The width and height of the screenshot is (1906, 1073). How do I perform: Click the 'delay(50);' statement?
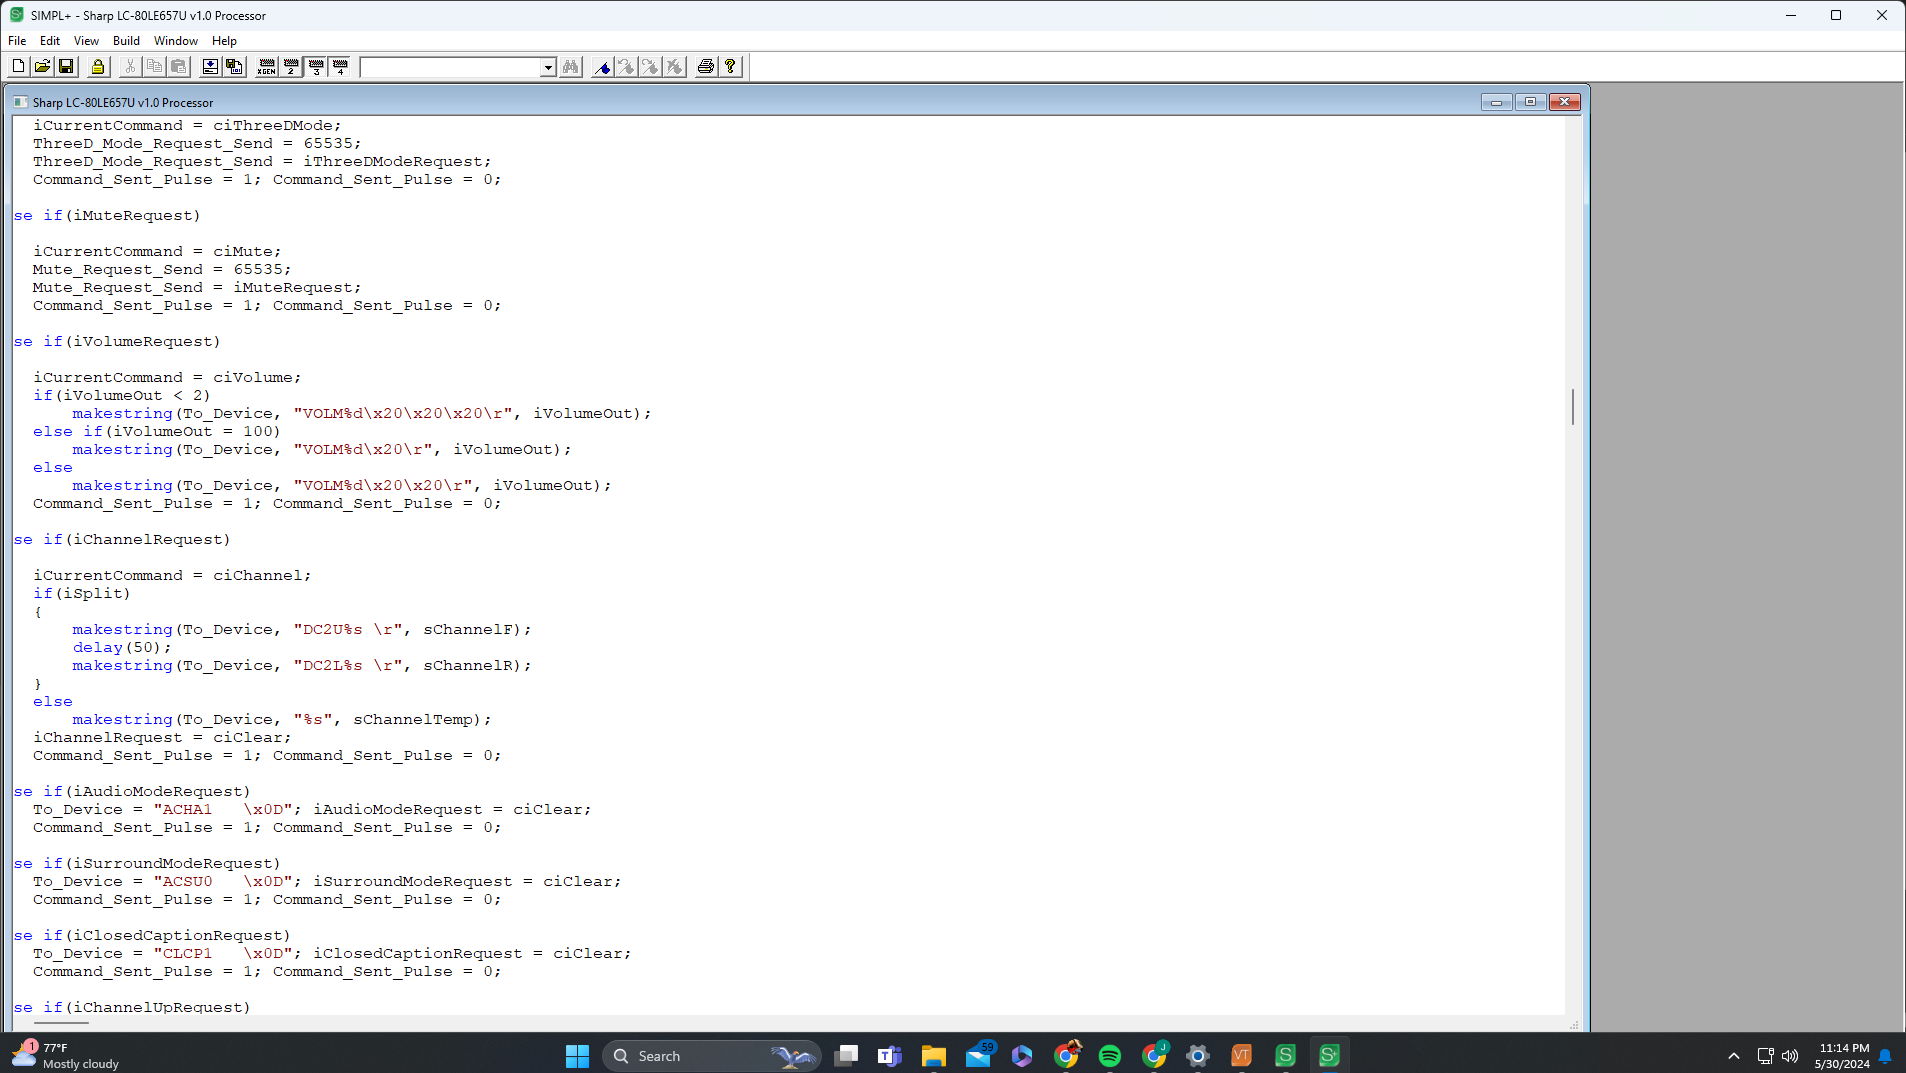(x=122, y=648)
